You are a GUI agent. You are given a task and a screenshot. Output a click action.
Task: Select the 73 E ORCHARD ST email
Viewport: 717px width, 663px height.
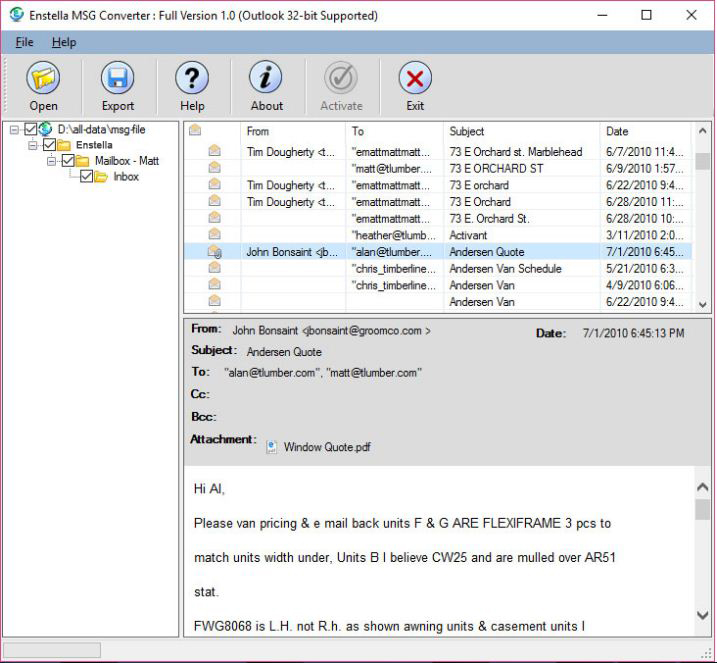(x=438, y=168)
